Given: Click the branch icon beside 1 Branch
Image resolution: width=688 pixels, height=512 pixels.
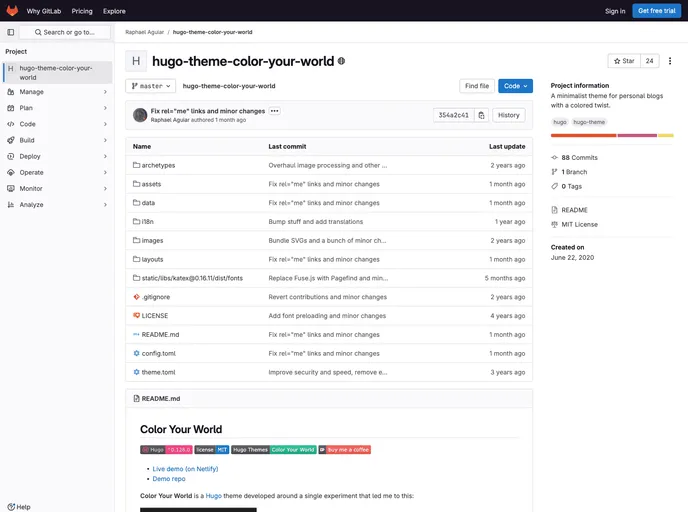Looking at the screenshot, I should tap(555, 172).
